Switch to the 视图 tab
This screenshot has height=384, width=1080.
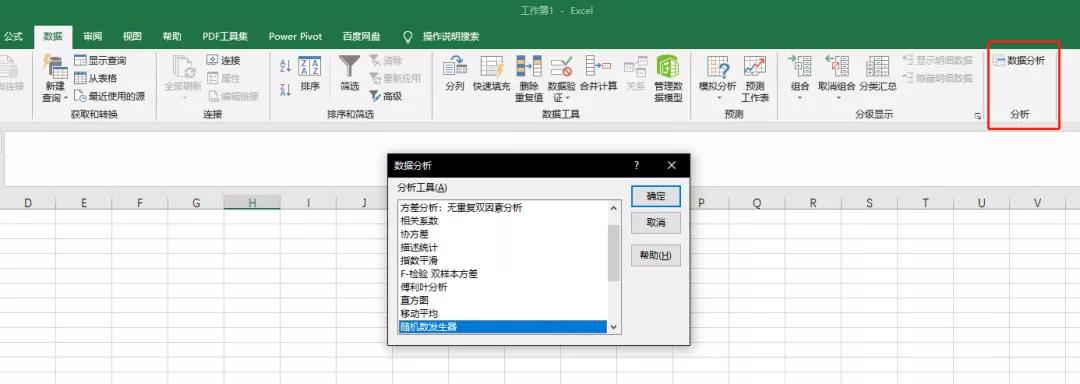click(132, 36)
